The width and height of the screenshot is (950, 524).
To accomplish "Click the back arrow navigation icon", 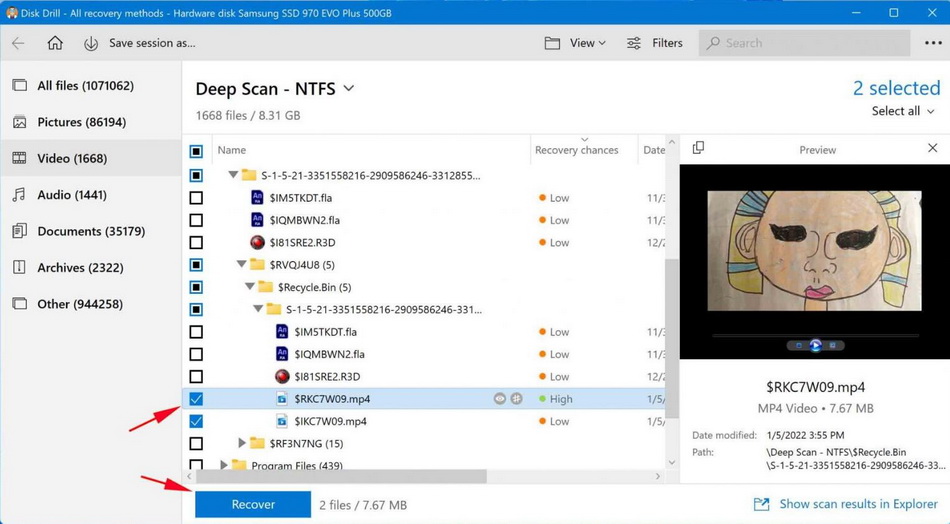I will [x=19, y=43].
